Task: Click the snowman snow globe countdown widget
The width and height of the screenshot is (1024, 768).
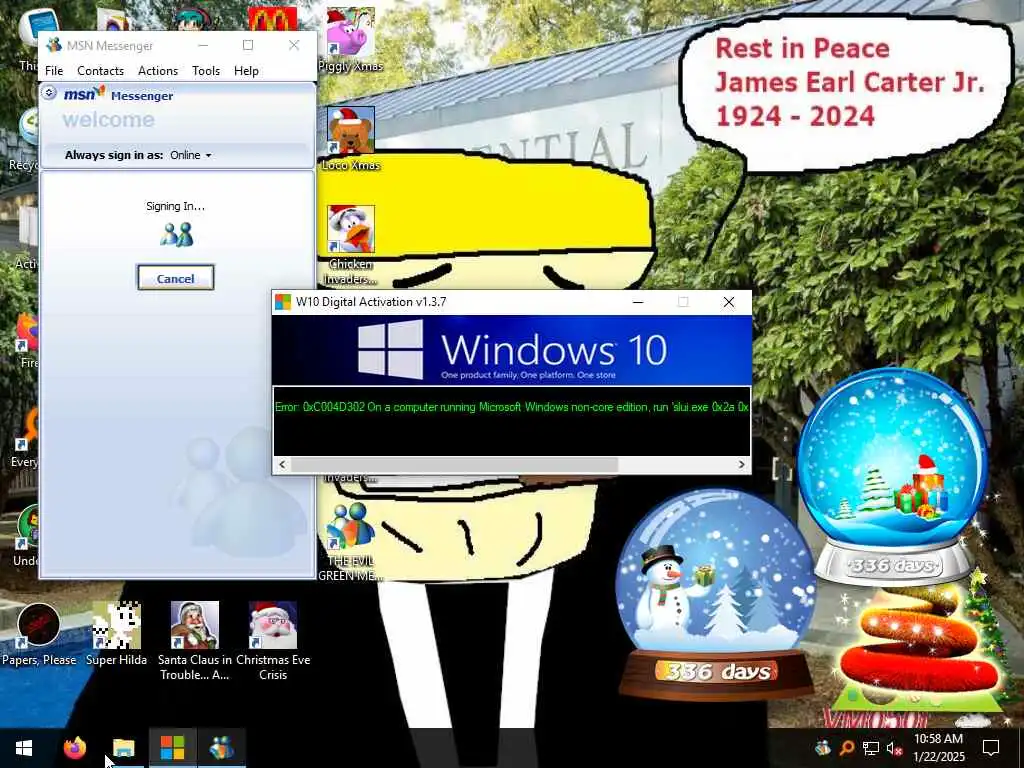Action: [716, 594]
